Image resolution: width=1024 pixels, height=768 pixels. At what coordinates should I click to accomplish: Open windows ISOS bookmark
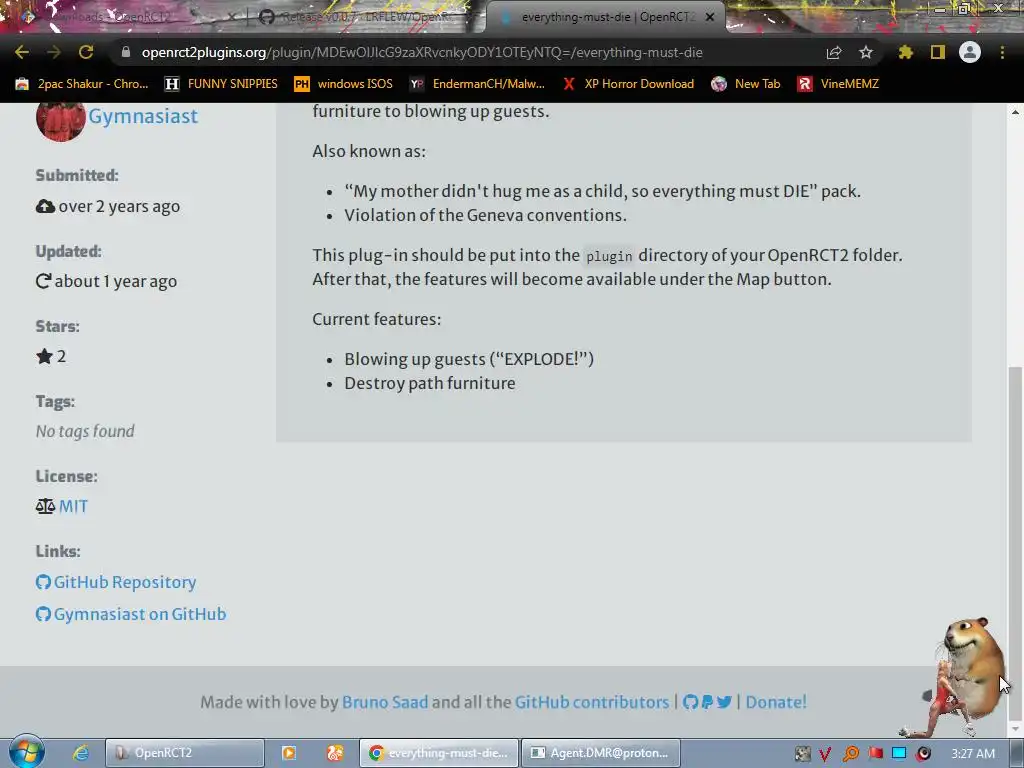pos(344,84)
